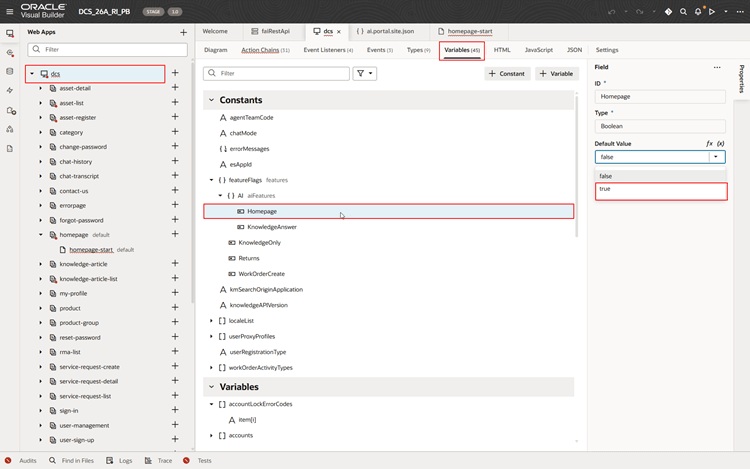
Task: Open the Properties side tab
Action: point(741,79)
